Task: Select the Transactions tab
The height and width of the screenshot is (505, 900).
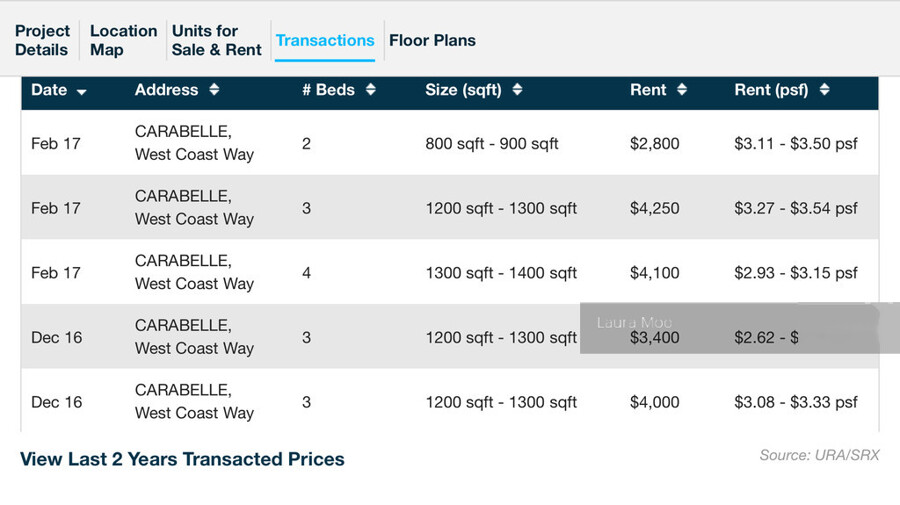Action: [325, 40]
